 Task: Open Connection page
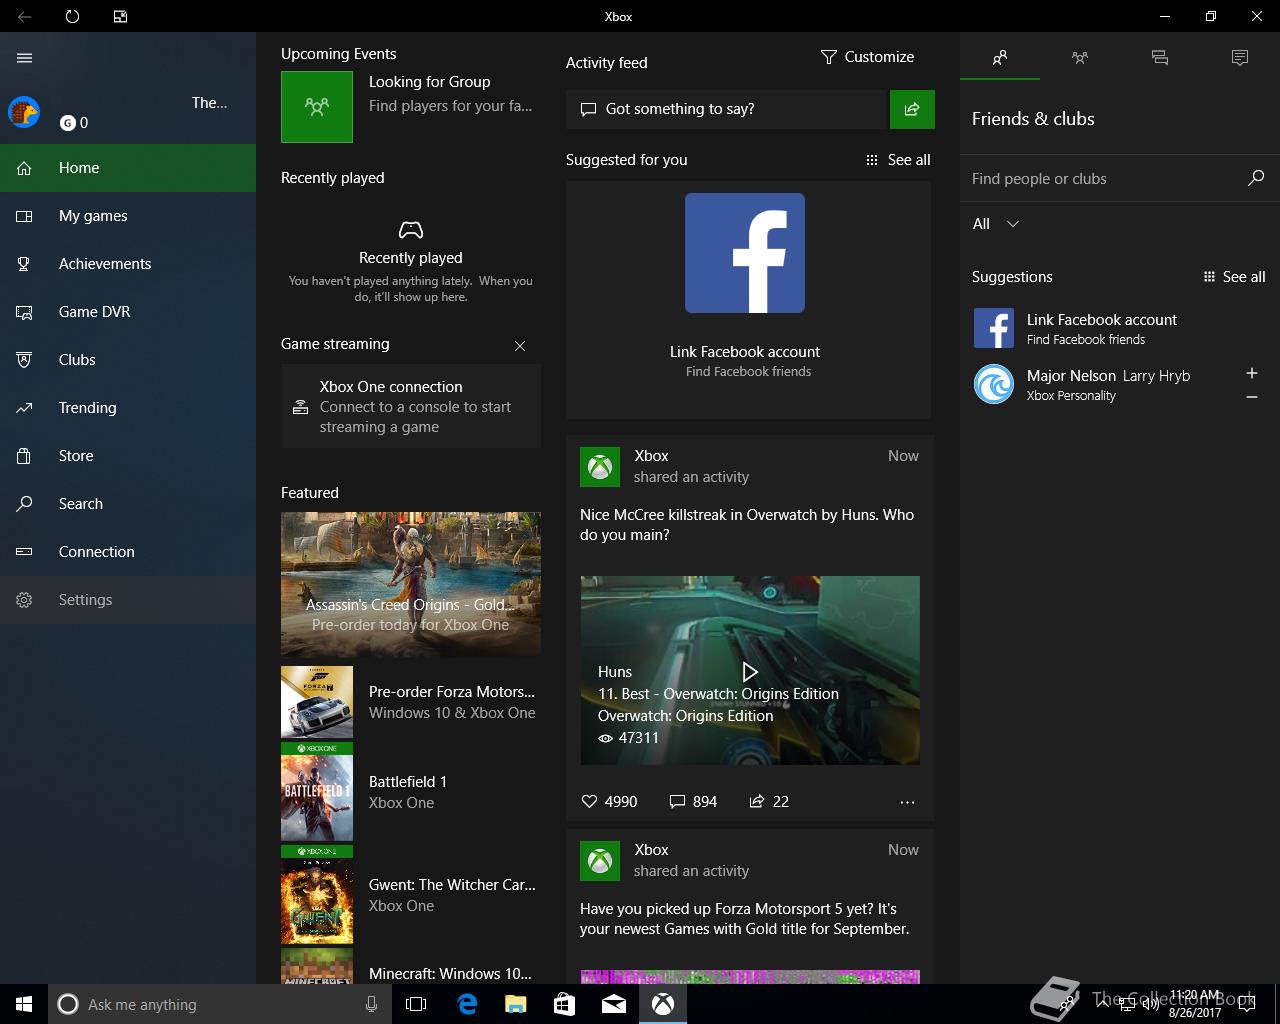128,552
